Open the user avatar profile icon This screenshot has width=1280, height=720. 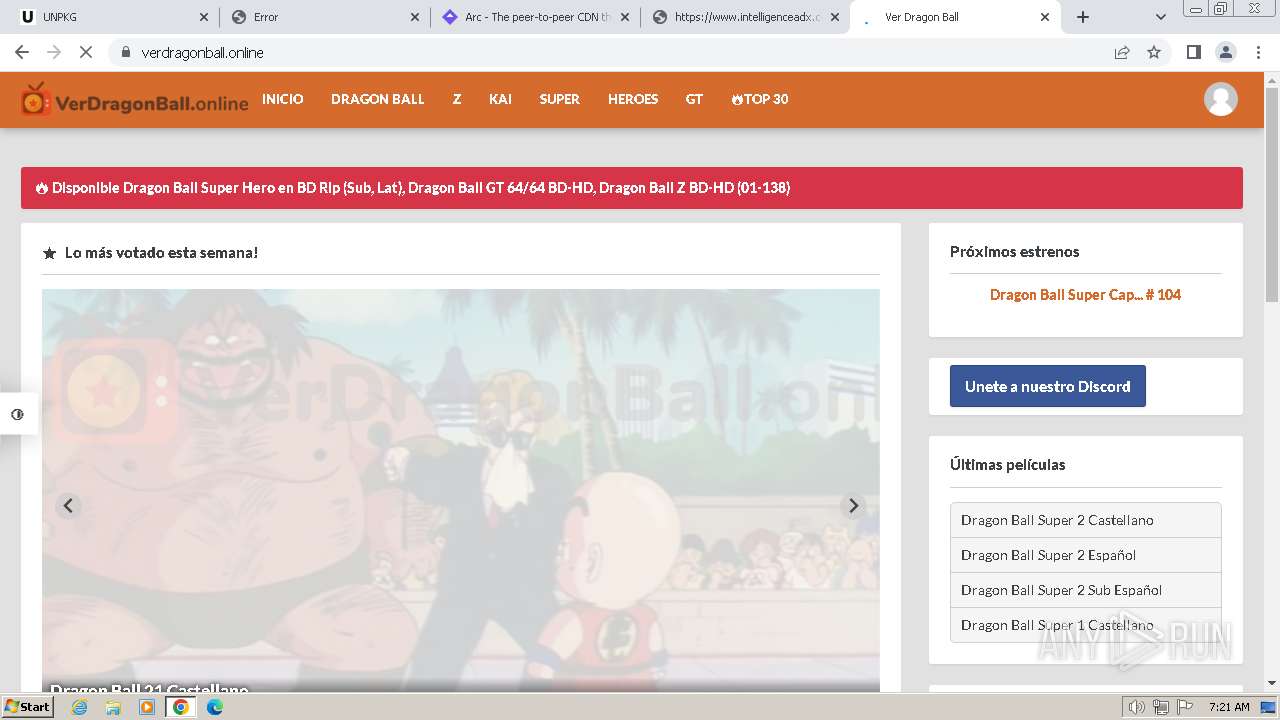pos(1220,99)
